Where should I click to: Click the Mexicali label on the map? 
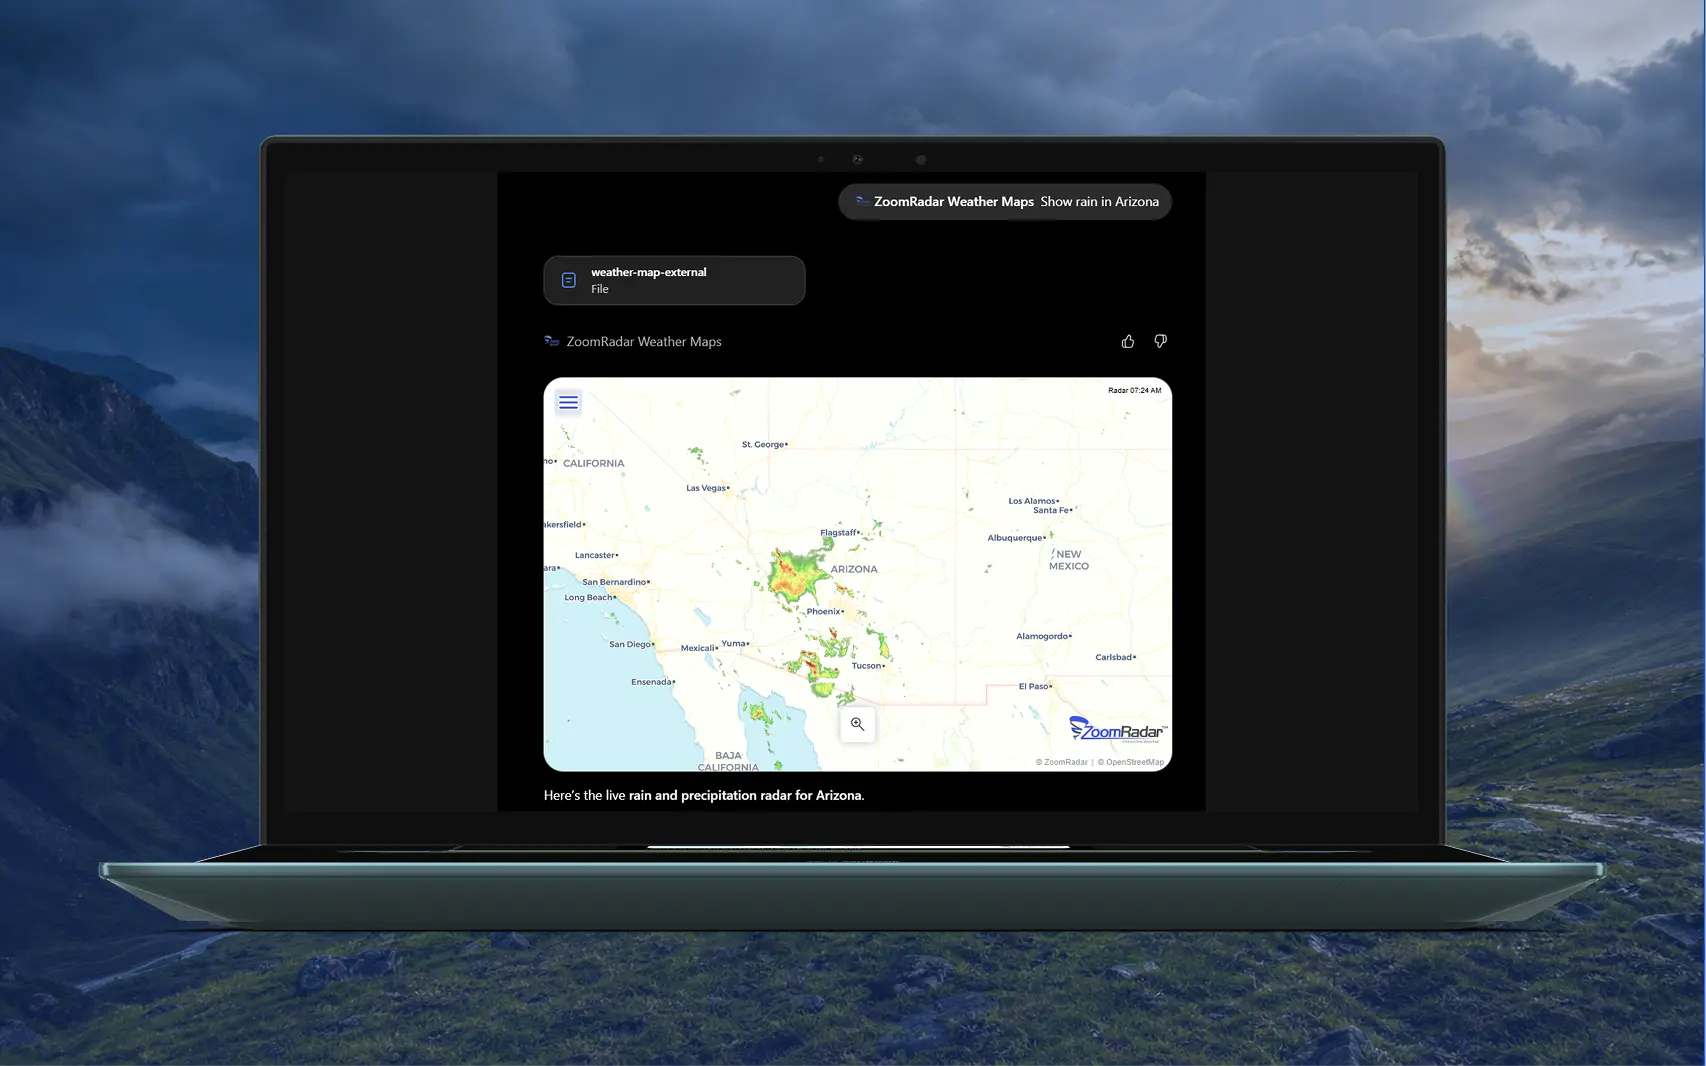click(x=698, y=648)
